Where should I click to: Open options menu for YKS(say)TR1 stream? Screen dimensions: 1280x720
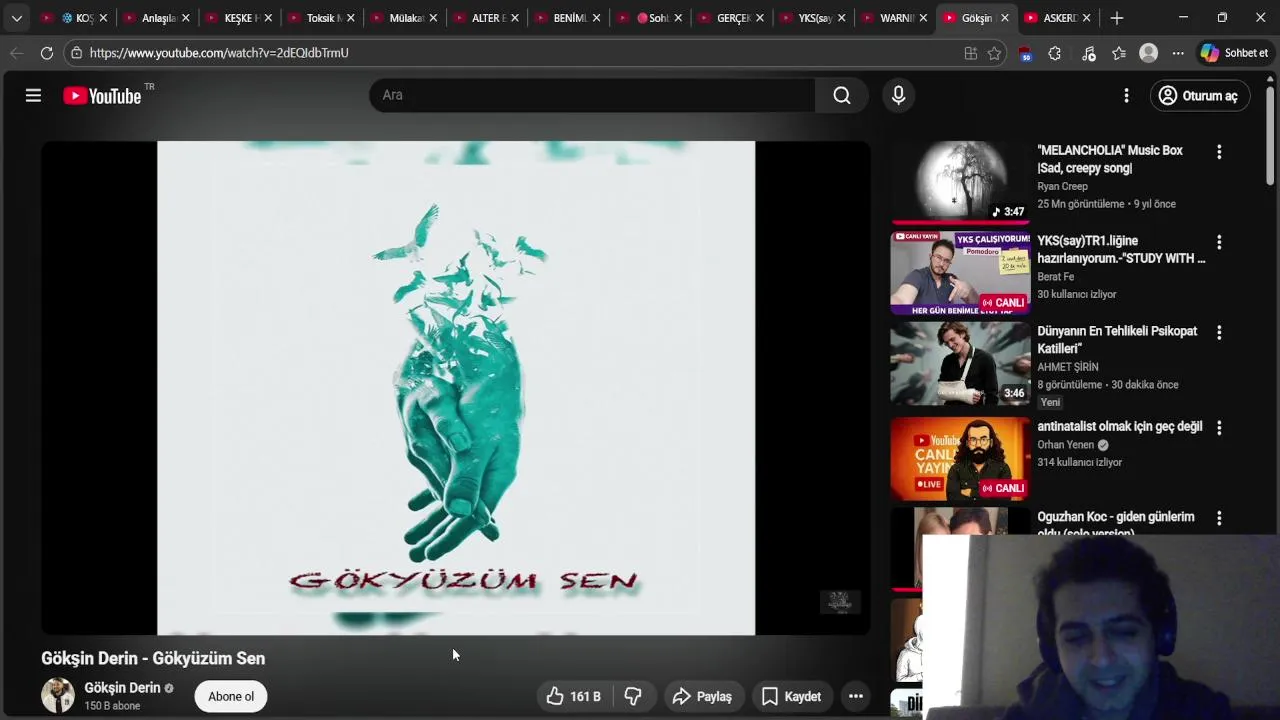click(1219, 242)
